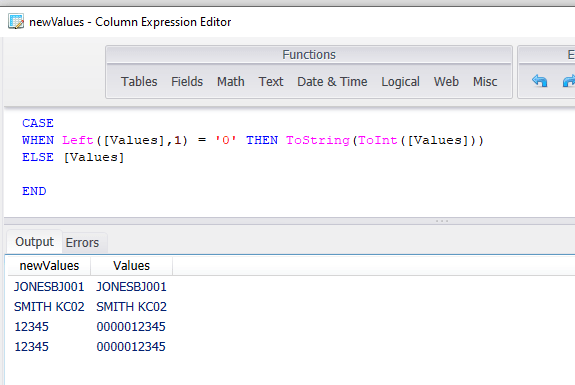Click the WHEN keyword in expression
The image size is (575, 385).
38,140
